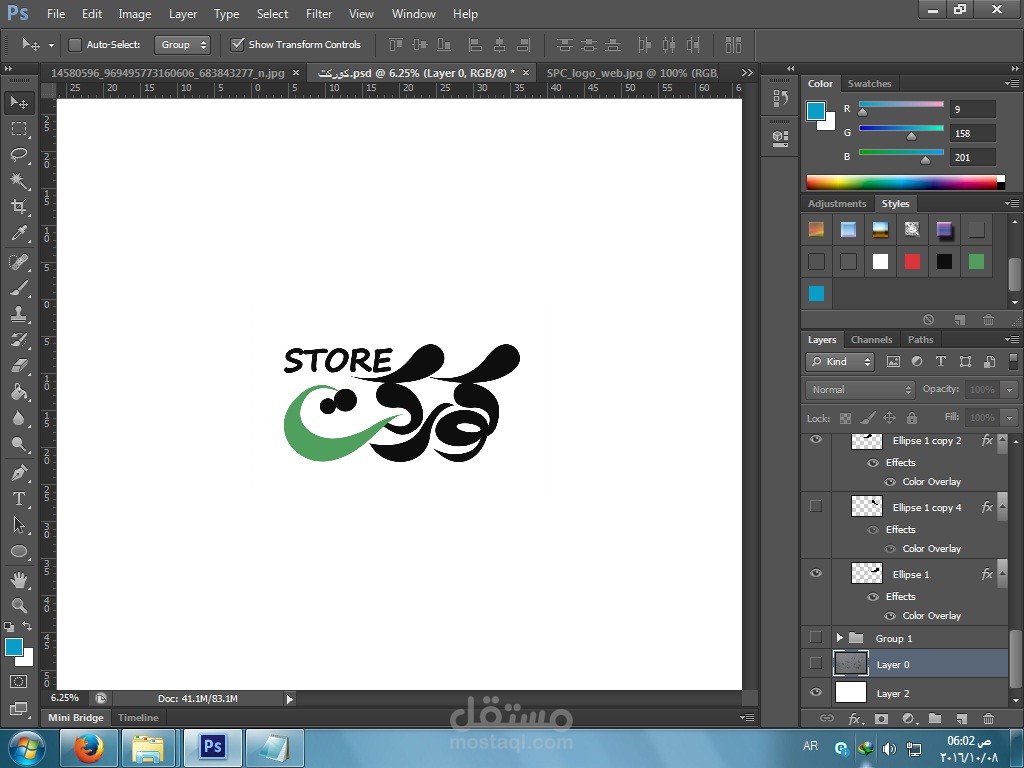Open the Filter menu
This screenshot has height=768, width=1024.
click(319, 14)
